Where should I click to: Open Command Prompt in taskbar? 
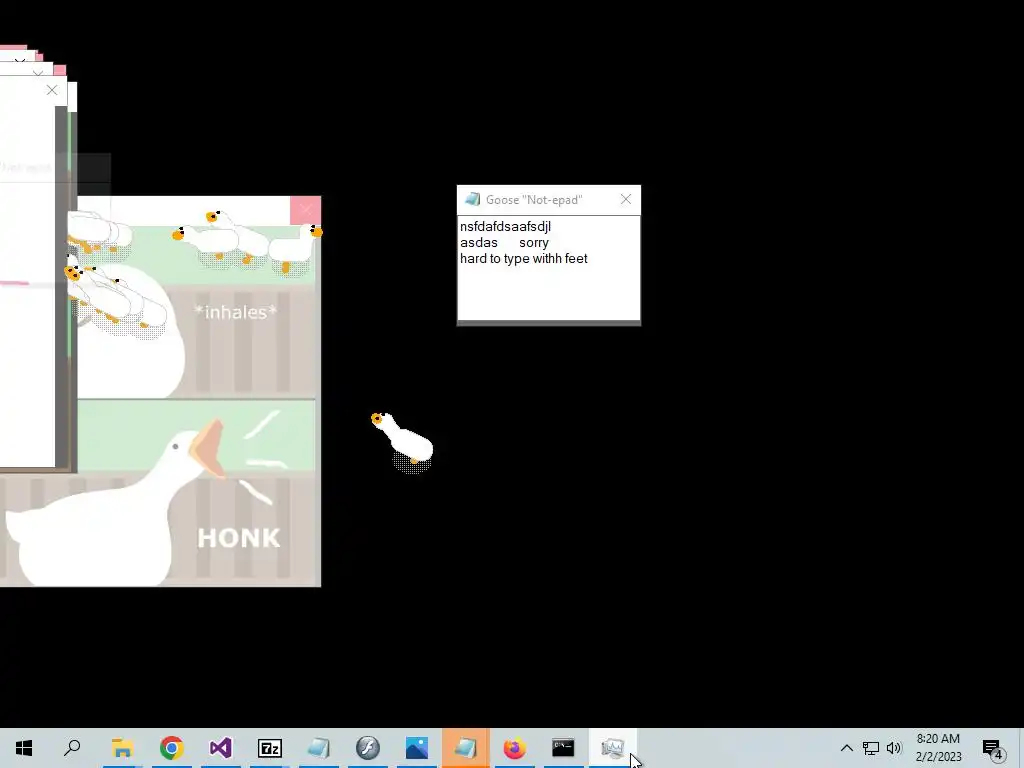point(563,748)
